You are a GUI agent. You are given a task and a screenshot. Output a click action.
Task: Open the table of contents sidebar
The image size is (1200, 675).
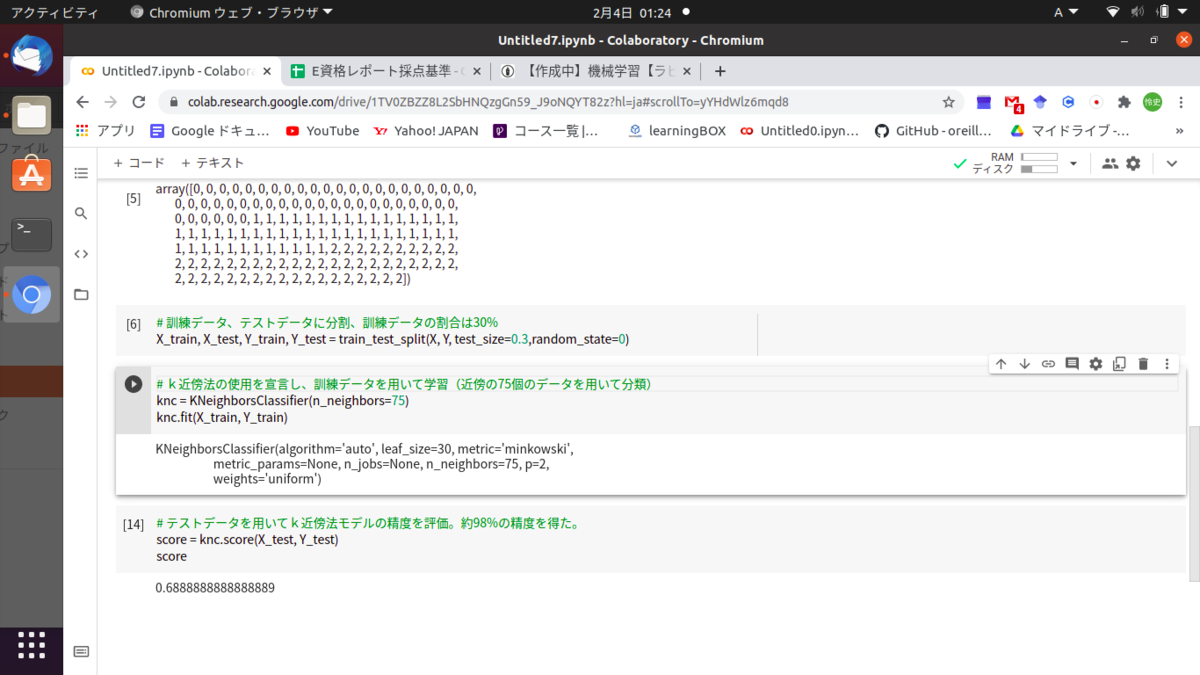(81, 173)
